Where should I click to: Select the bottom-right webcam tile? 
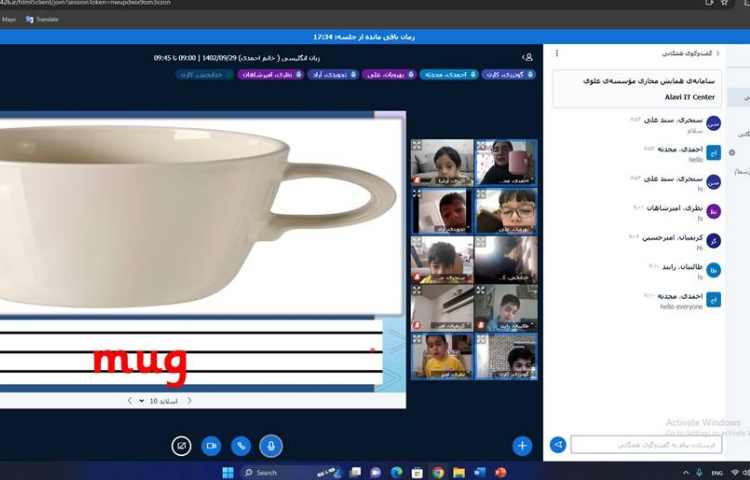[x=506, y=357]
